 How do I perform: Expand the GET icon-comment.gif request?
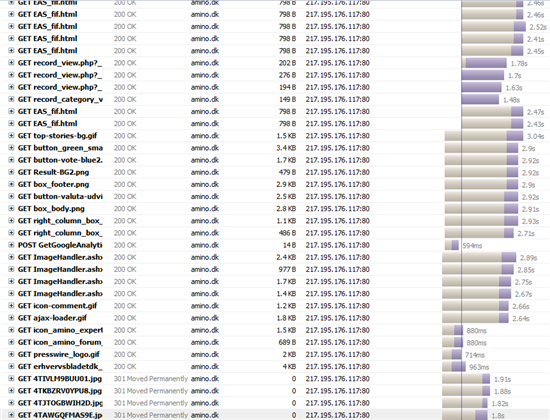(x=11, y=306)
